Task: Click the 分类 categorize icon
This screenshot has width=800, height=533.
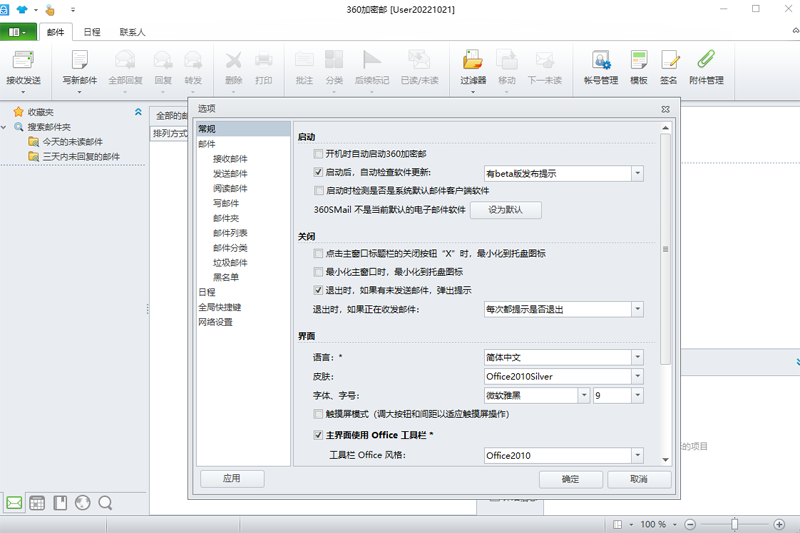Action: pyautogui.click(x=334, y=60)
